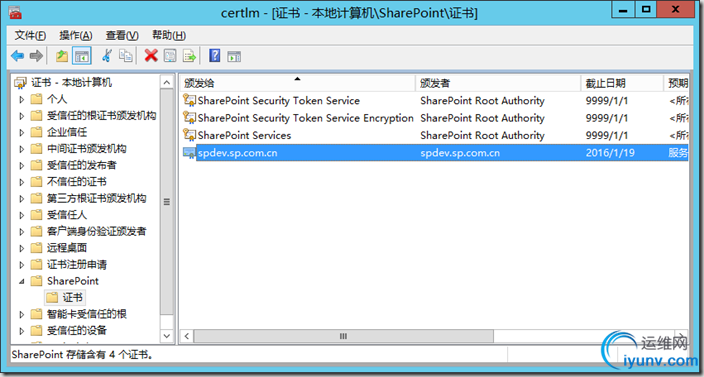Click the 企业信任 folder icon
This screenshot has width=704, height=377.
coord(36,132)
